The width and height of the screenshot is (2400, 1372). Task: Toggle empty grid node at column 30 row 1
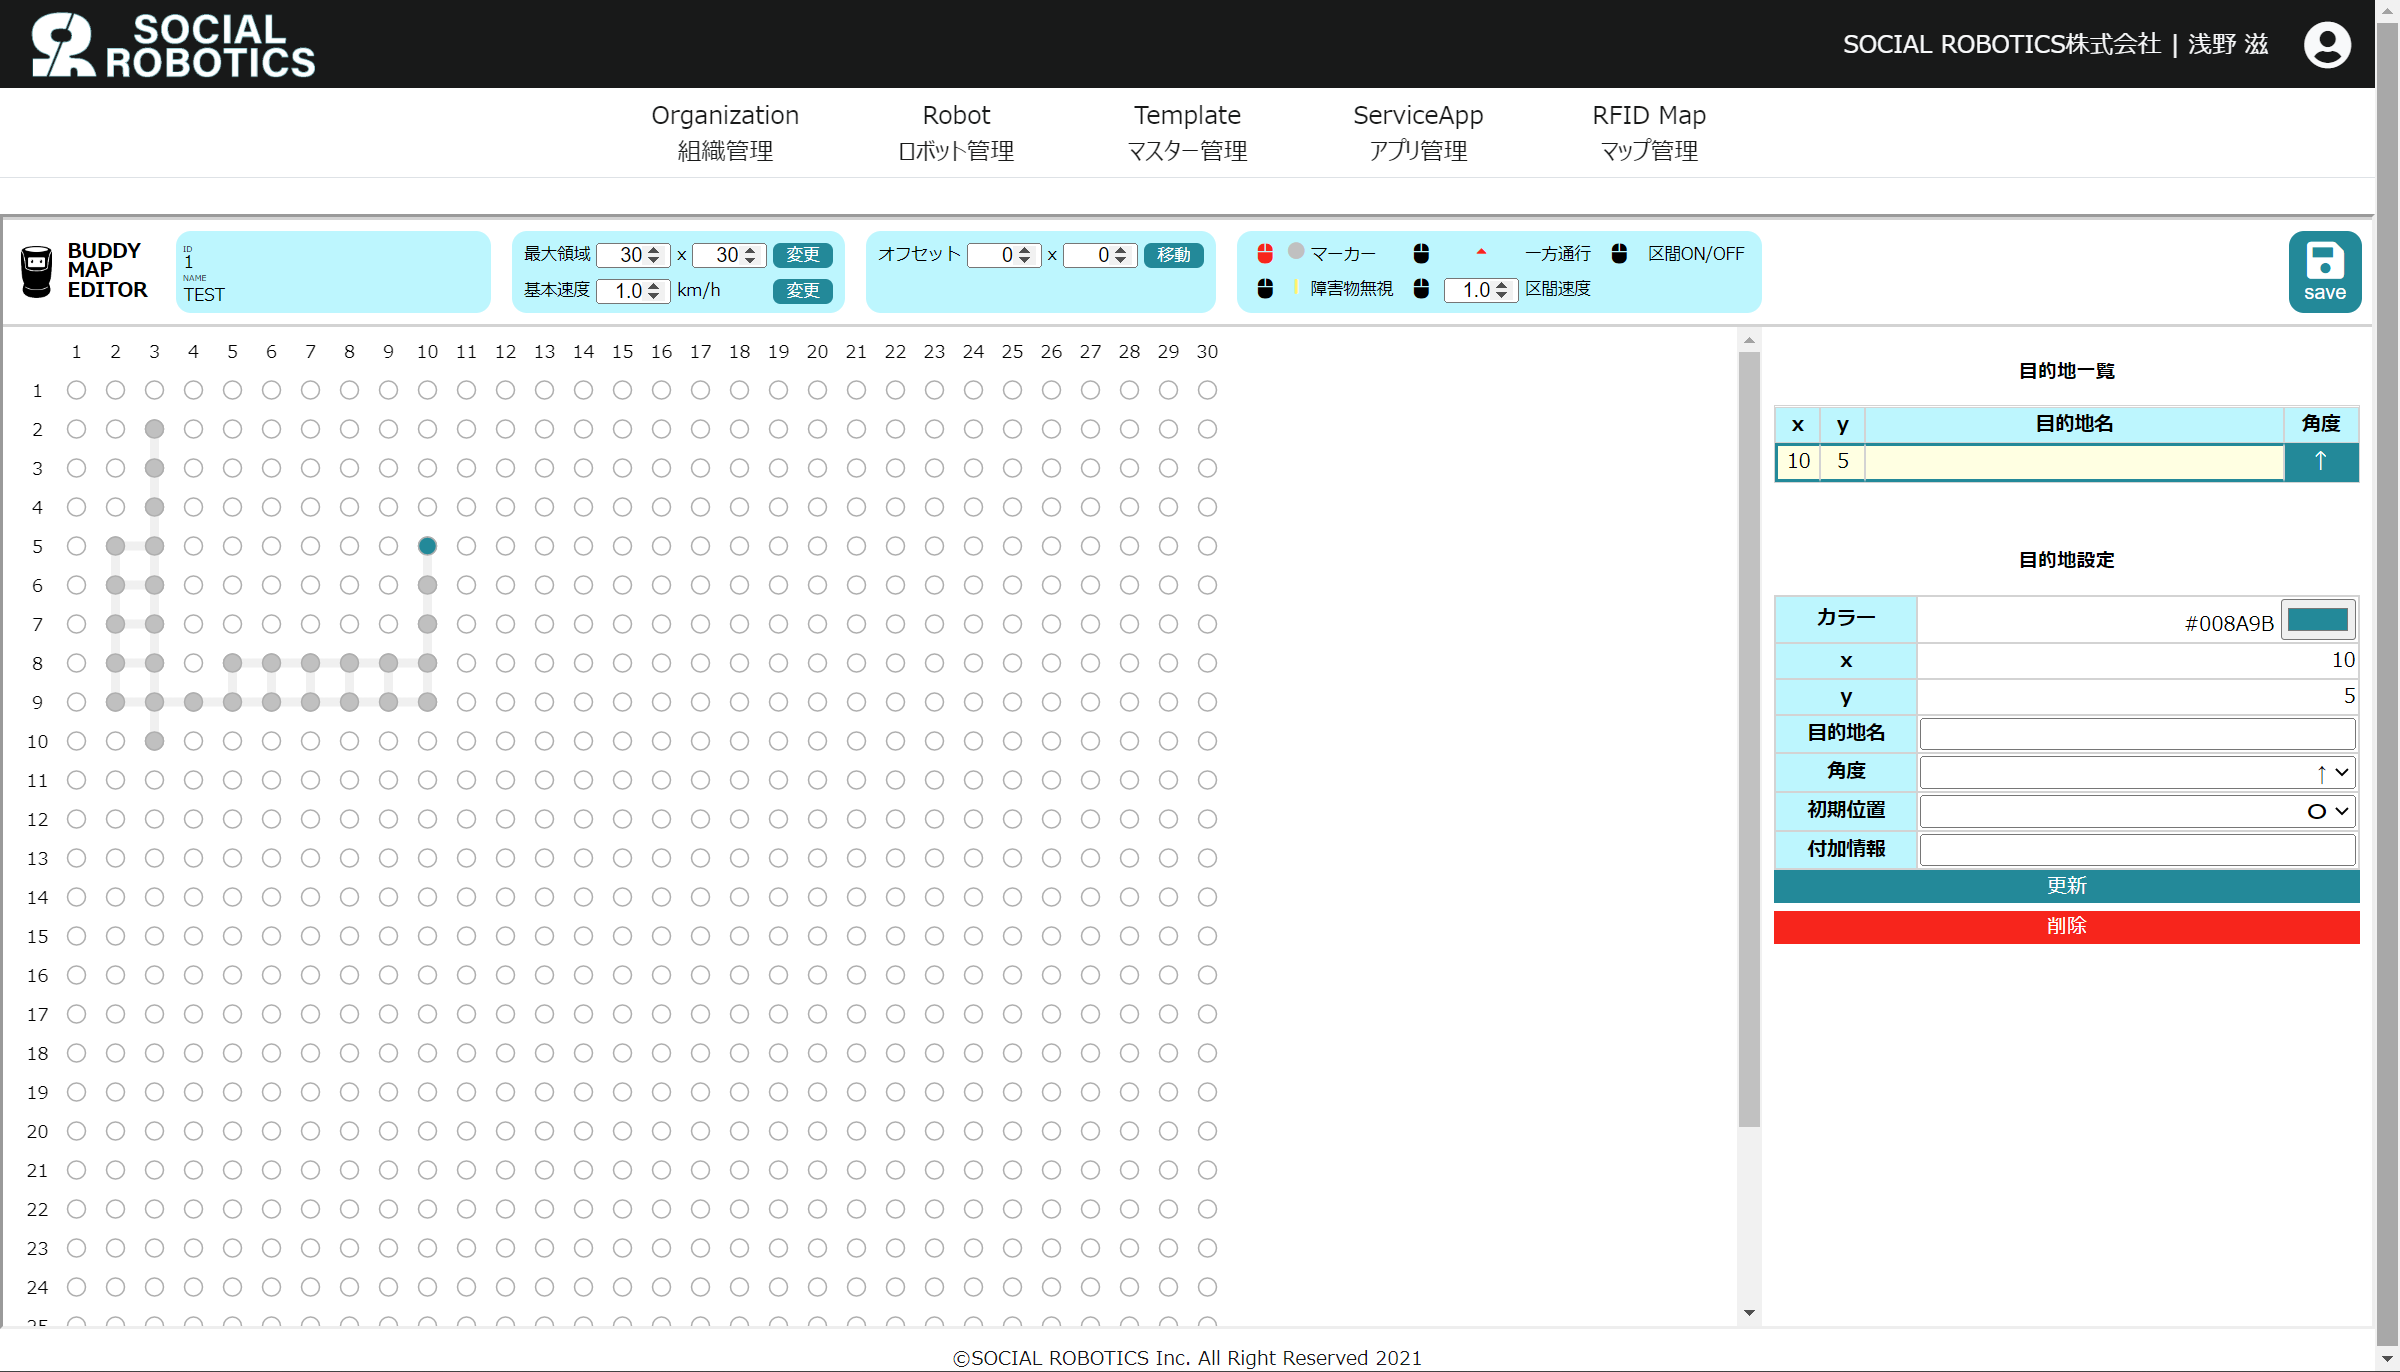1207,390
